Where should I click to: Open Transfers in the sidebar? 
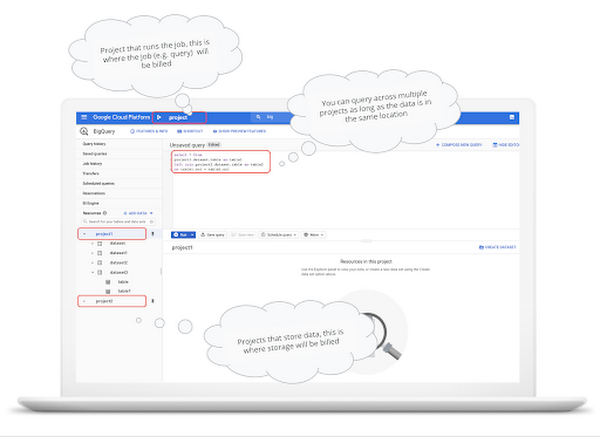[91, 174]
